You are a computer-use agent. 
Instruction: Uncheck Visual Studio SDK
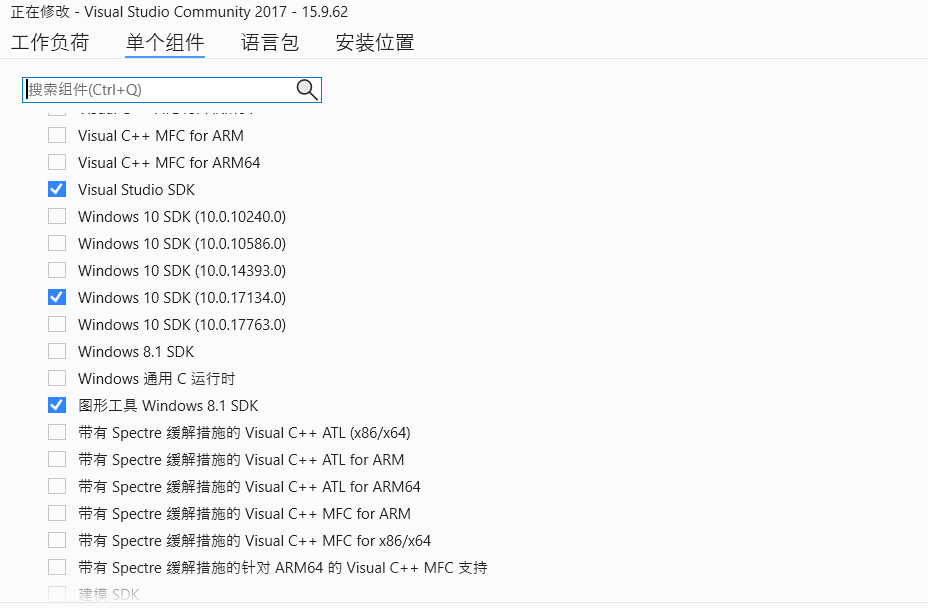coord(57,189)
